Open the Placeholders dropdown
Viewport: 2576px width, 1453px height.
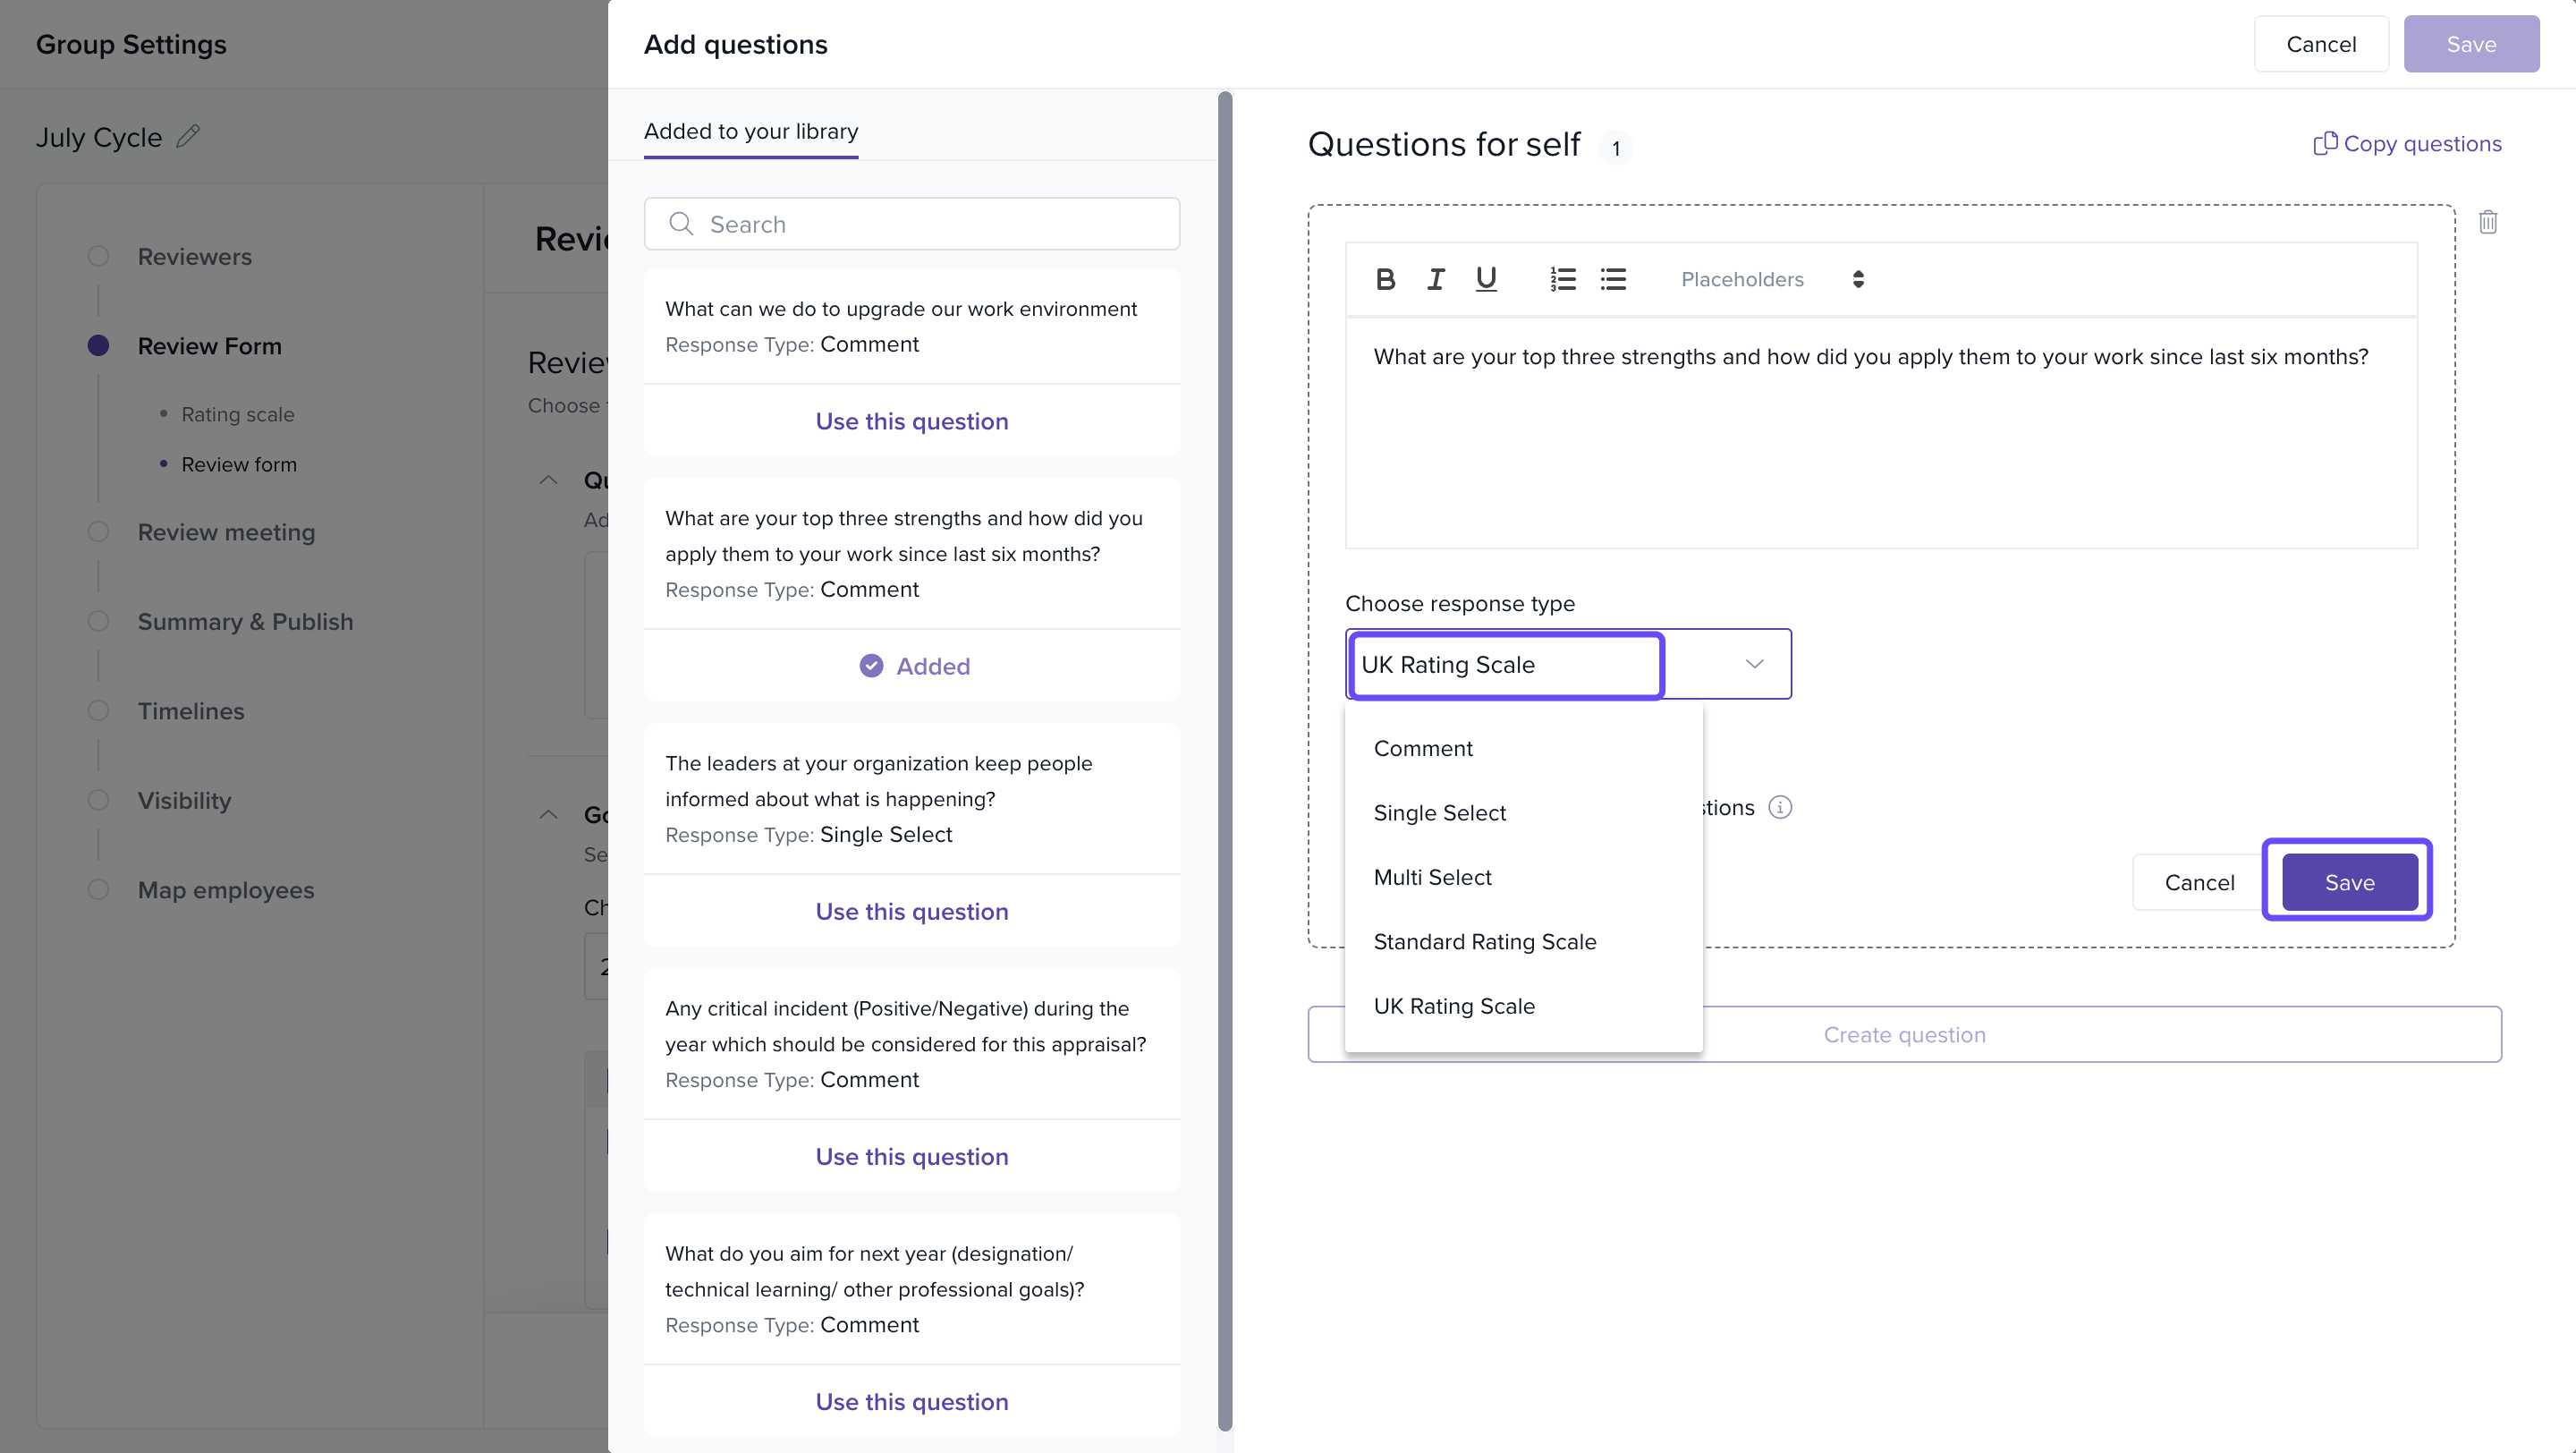click(x=1771, y=279)
